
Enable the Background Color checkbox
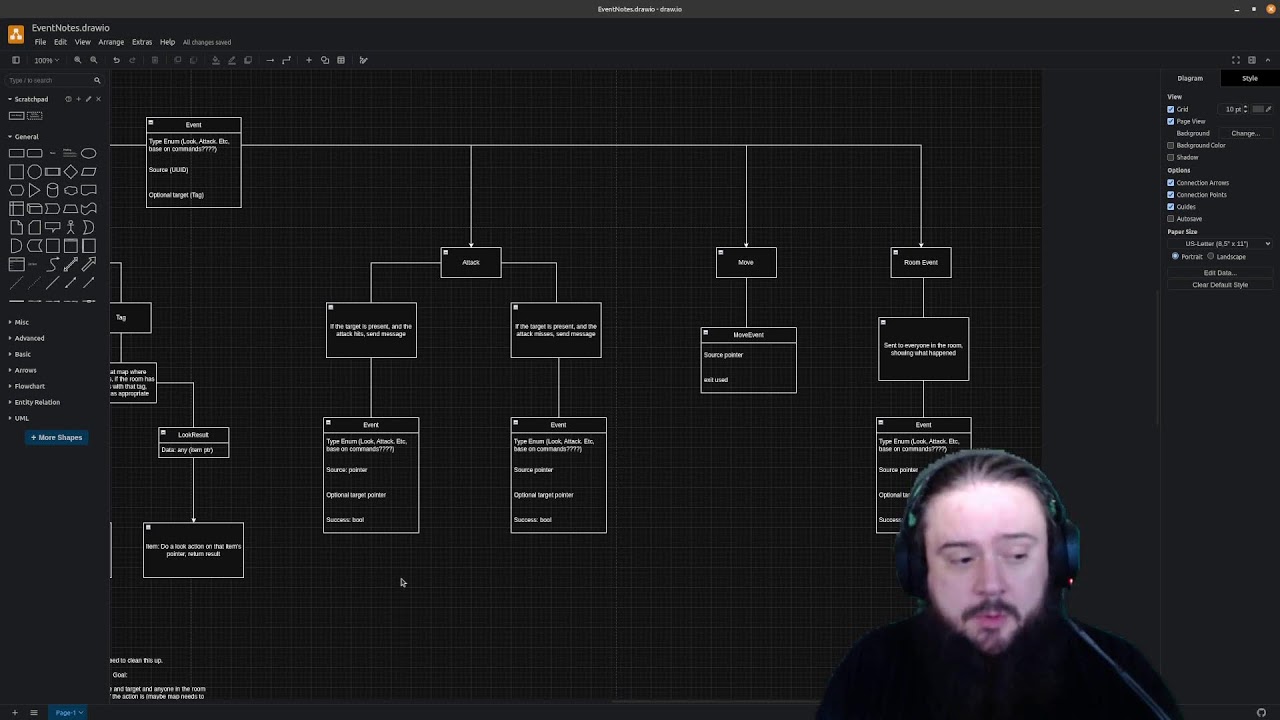[1171, 145]
